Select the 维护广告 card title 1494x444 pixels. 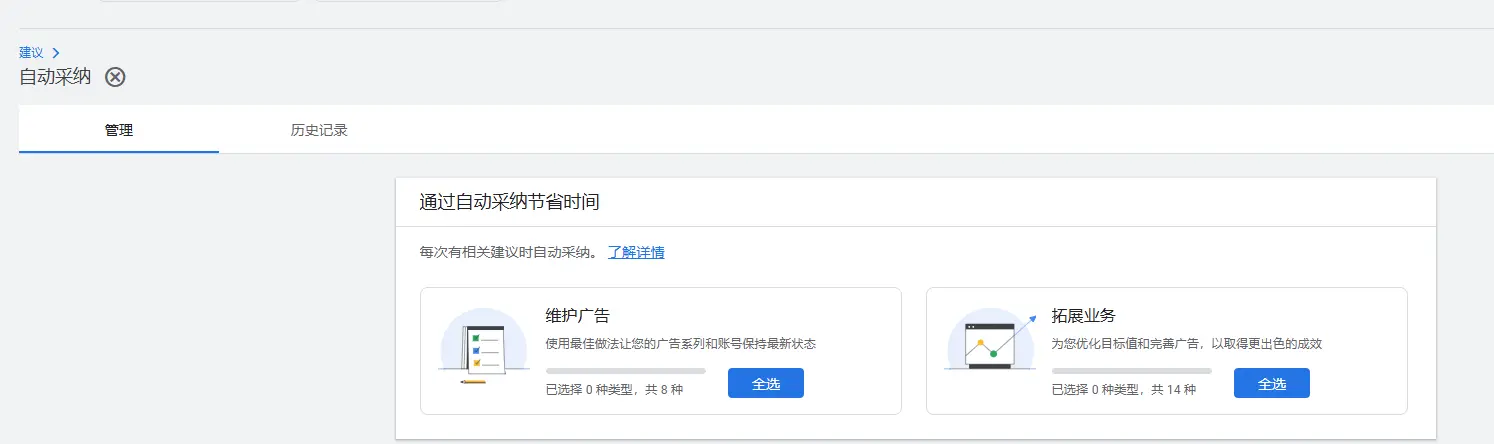[578, 317]
